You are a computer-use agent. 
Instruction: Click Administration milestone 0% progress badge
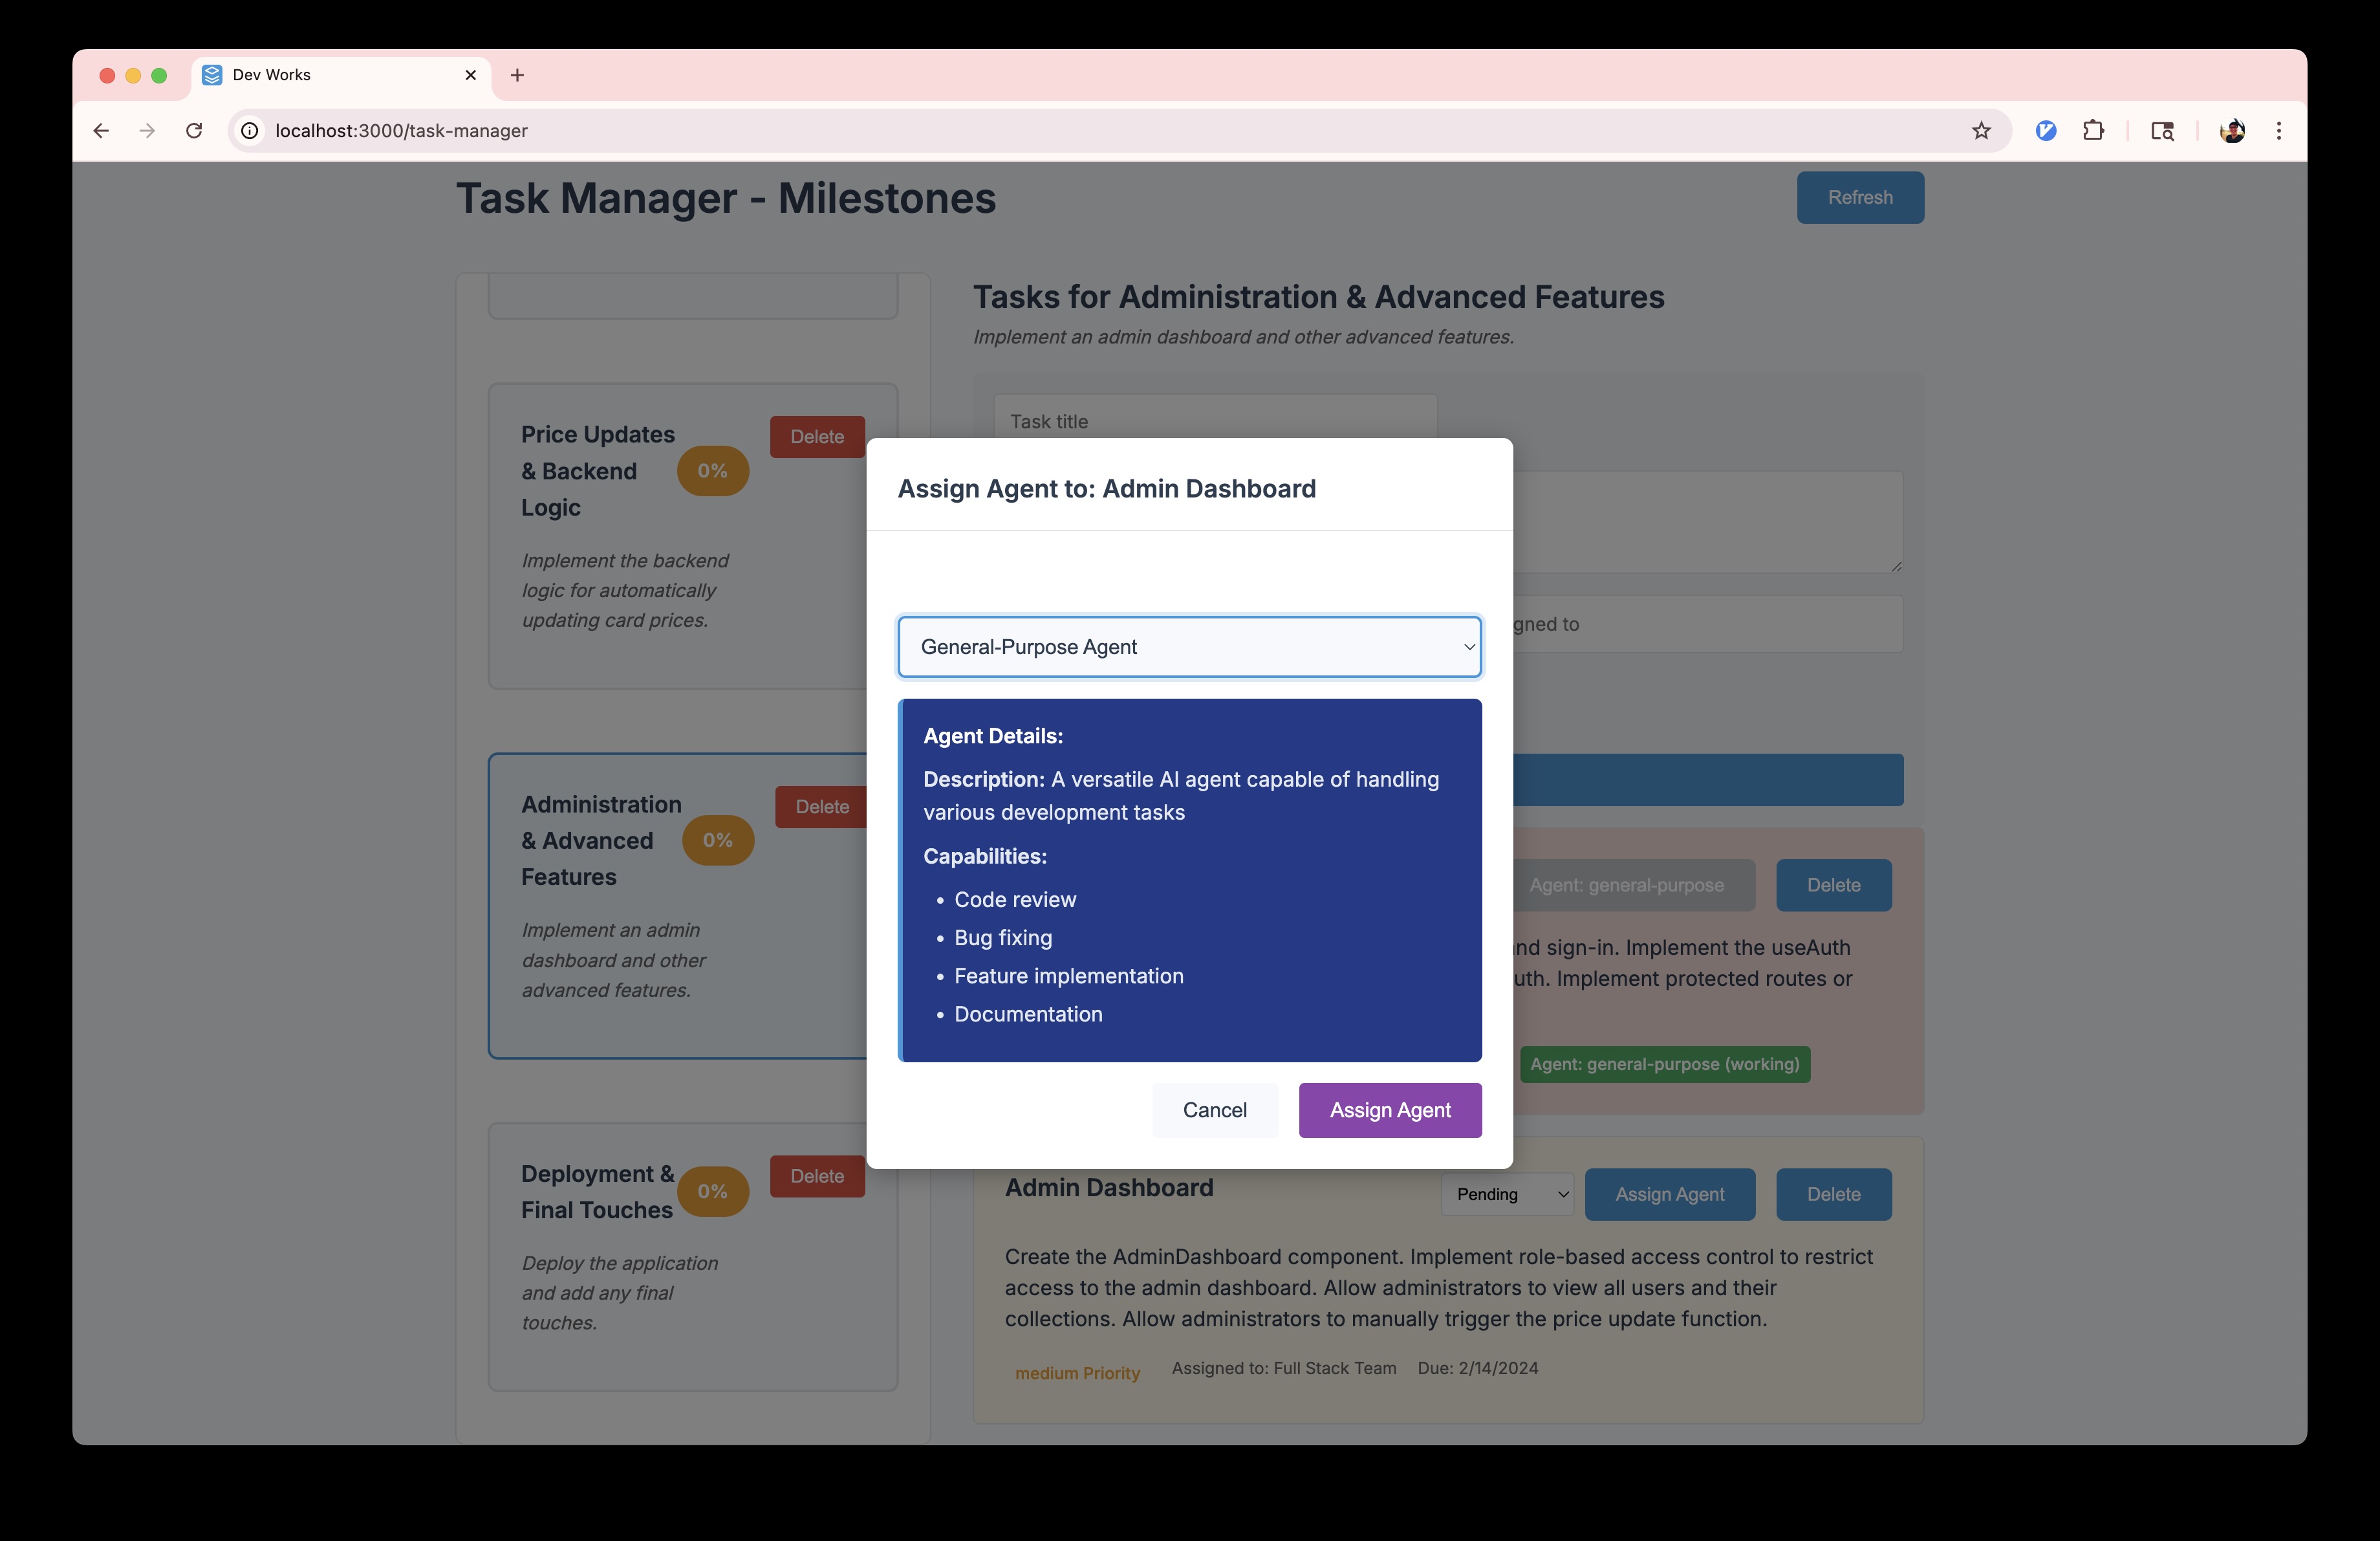click(717, 840)
